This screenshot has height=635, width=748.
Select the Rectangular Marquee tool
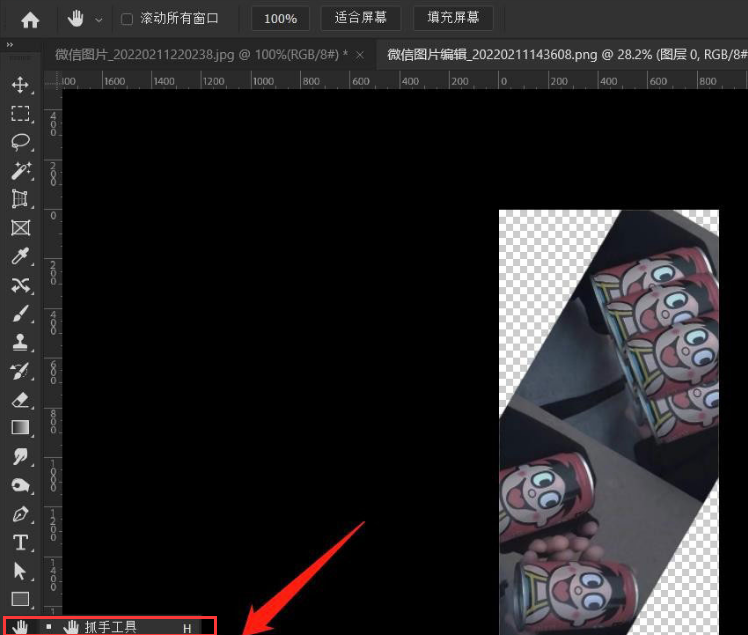pyautogui.click(x=20, y=114)
